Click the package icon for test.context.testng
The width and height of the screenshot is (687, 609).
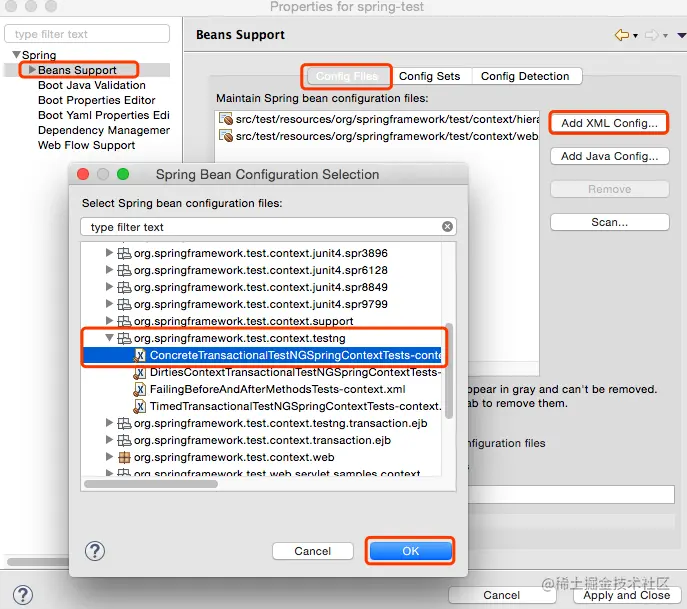click(124, 338)
